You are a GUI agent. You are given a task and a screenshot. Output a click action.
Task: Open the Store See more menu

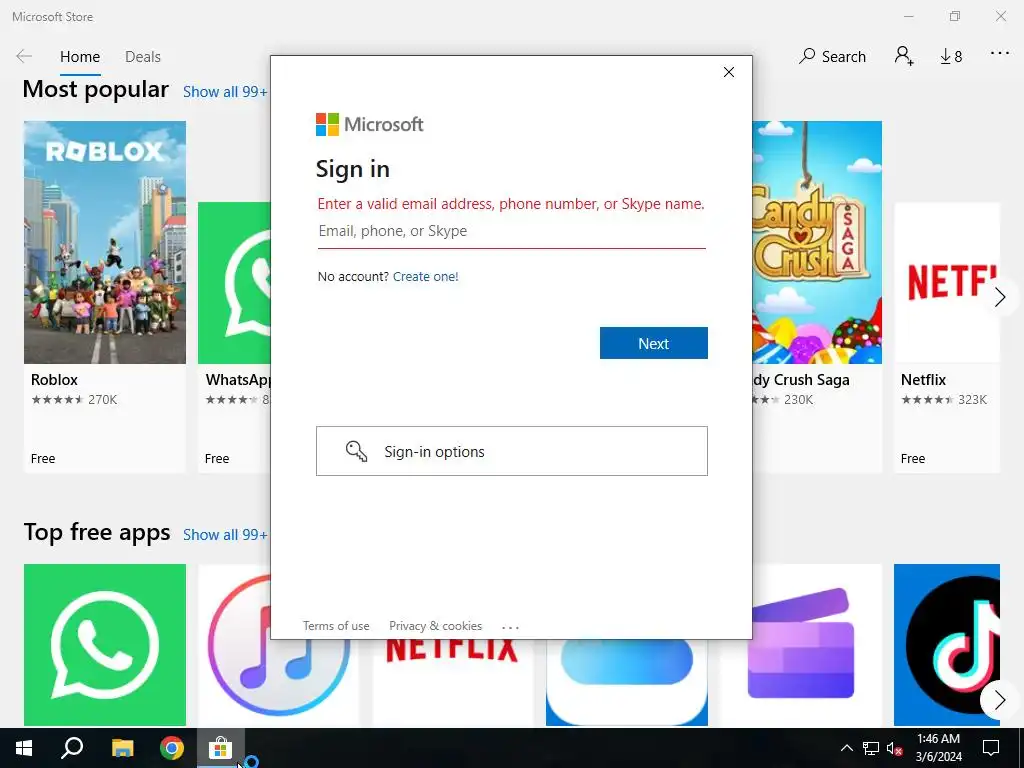pyautogui.click(x=1000, y=54)
